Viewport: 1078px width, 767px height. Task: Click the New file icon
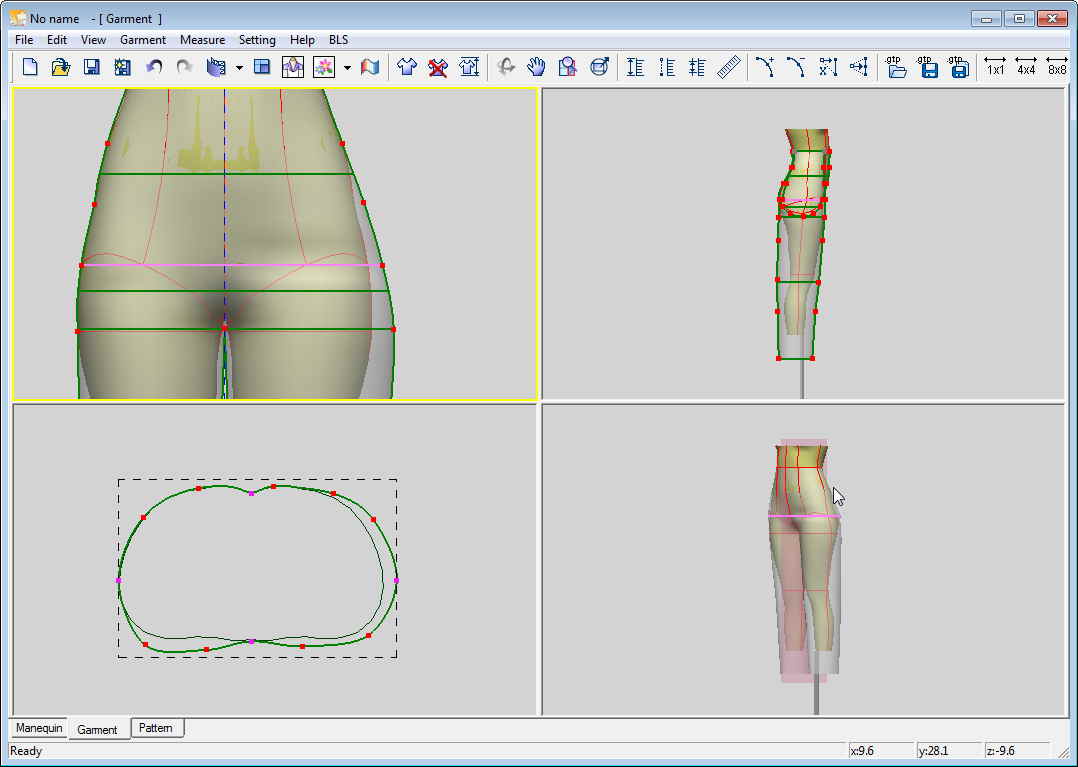tap(30, 67)
